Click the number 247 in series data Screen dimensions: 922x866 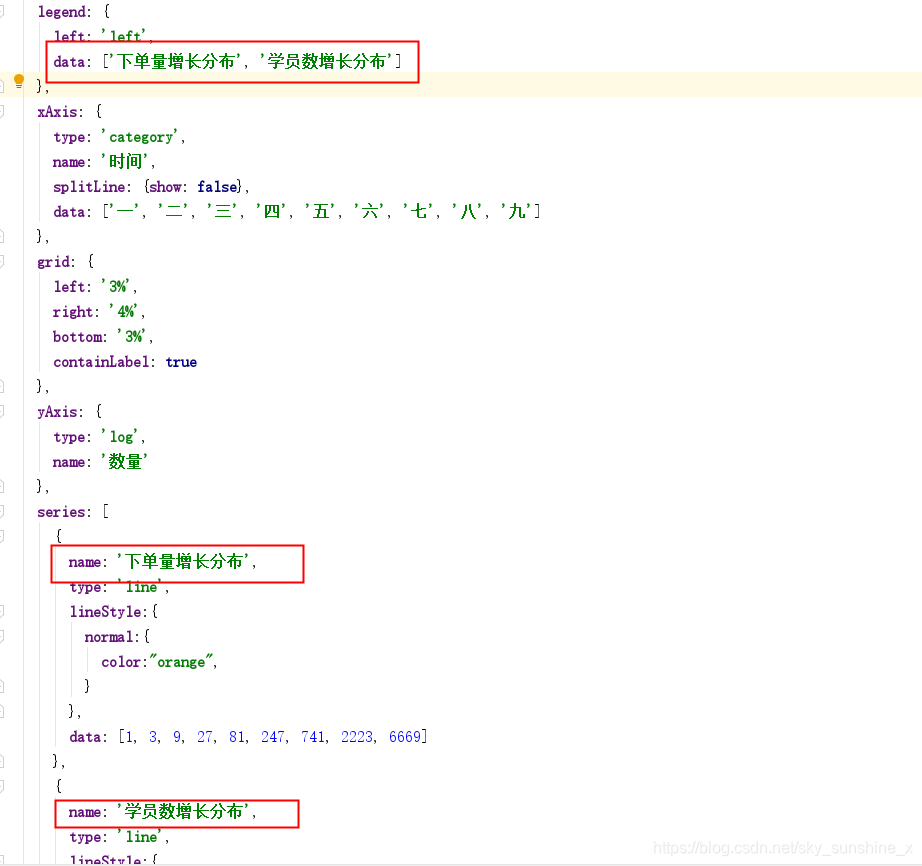273,737
